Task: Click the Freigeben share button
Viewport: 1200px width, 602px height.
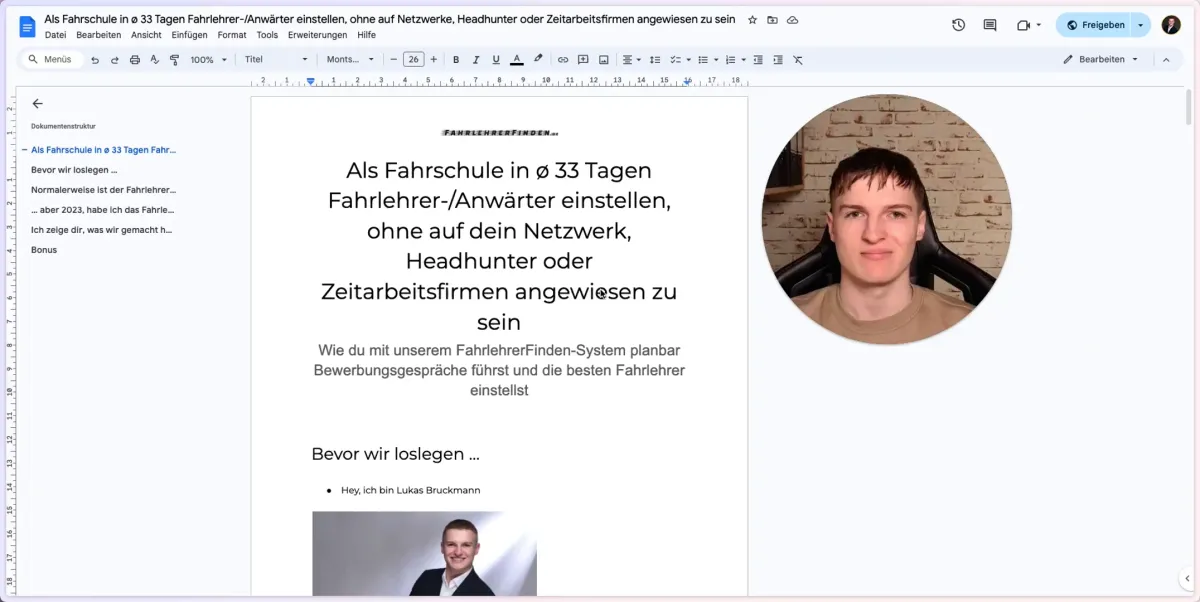Action: (1095, 25)
